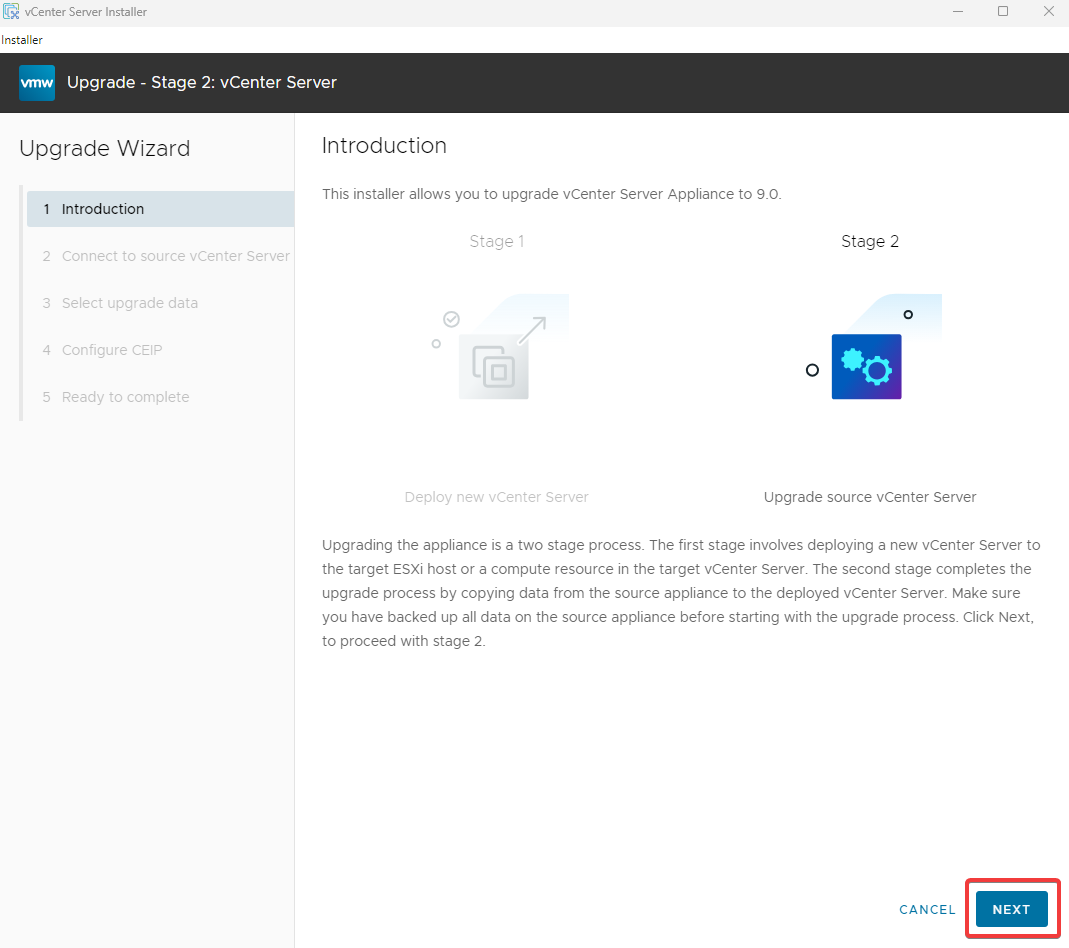Click the Introduction page heading

tap(384, 146)
